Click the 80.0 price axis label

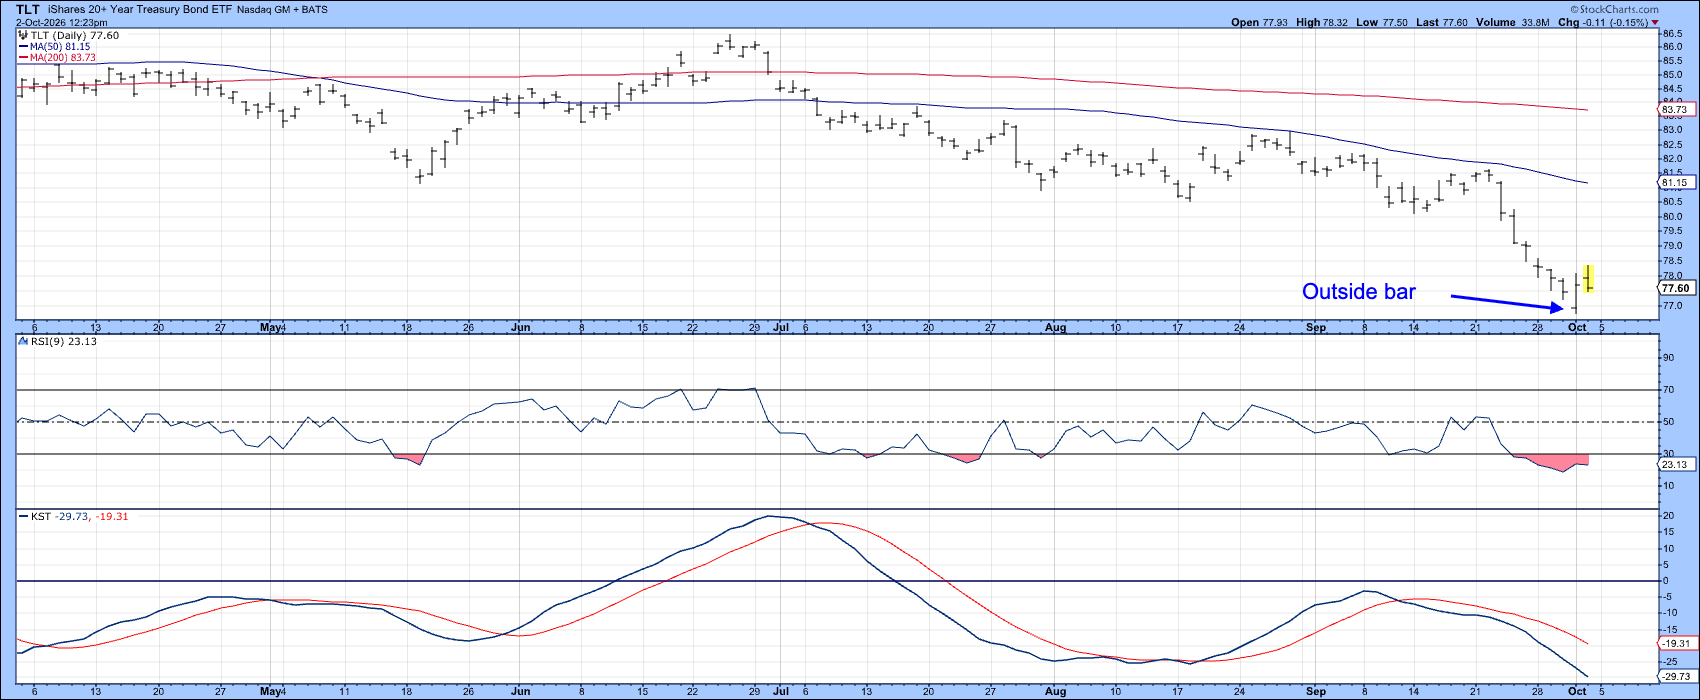pos(1673,217)
